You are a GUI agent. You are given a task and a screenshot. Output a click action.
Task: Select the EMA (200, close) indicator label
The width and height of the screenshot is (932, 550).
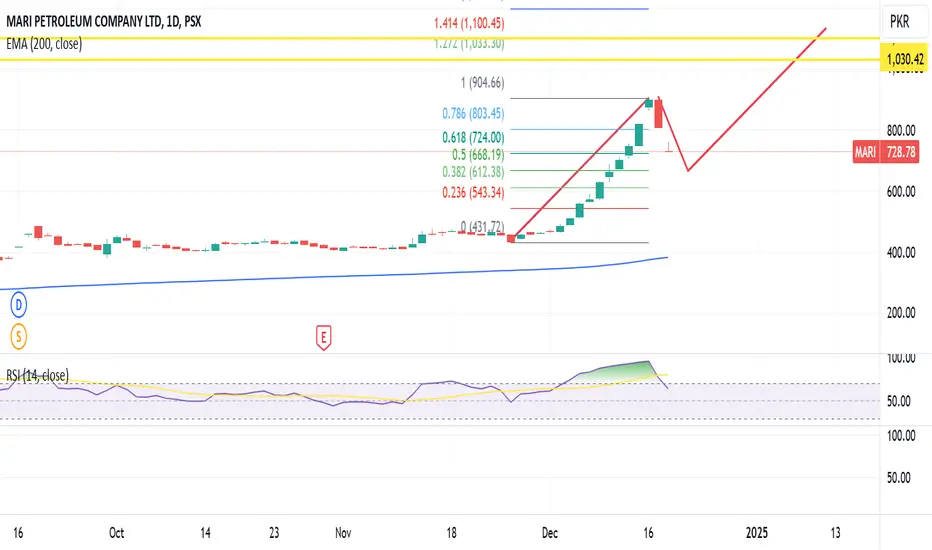coord(44,43)
